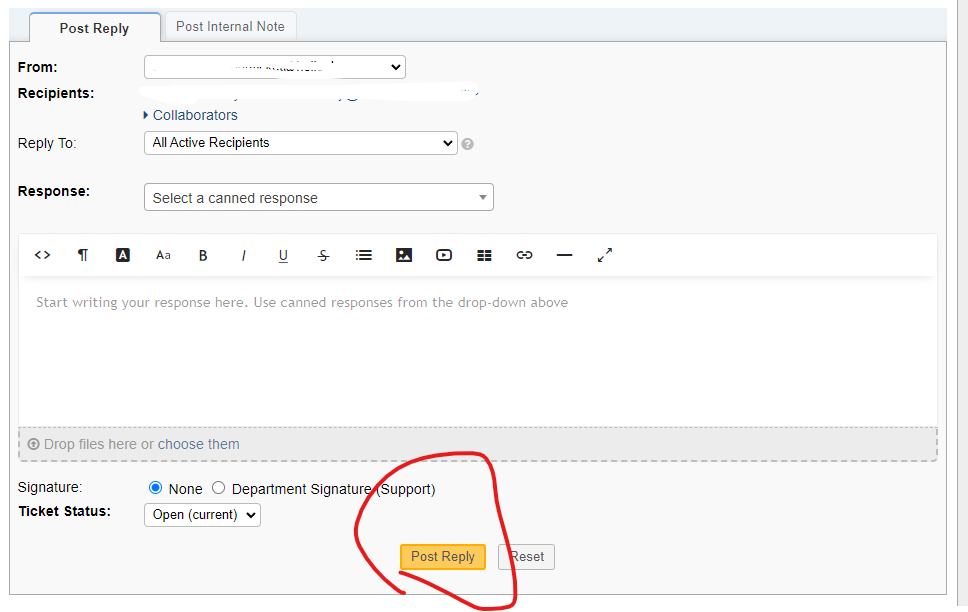Viewport: 968px width, 612px height.
Task: Switch to Post Internal Note tab
Action: pos(230,27)
